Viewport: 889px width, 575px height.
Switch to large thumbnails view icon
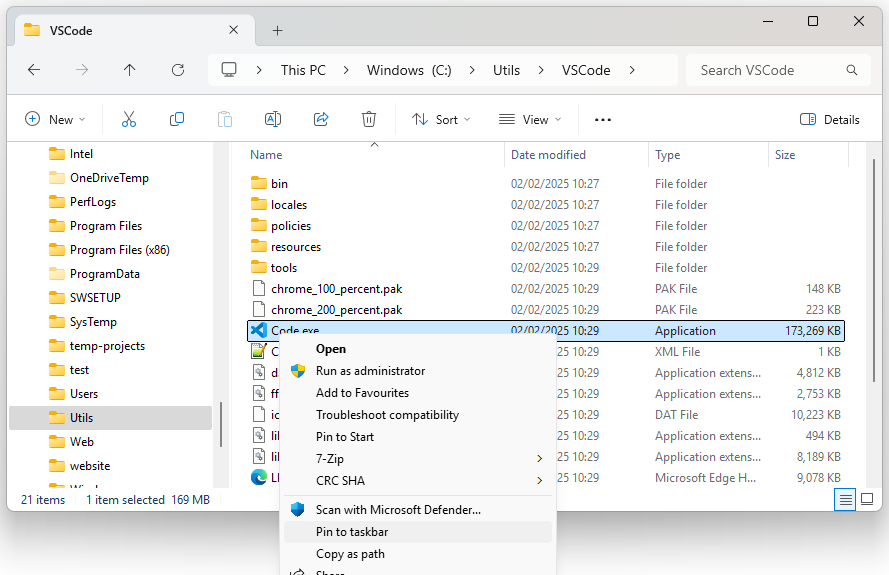coord(867,500)
